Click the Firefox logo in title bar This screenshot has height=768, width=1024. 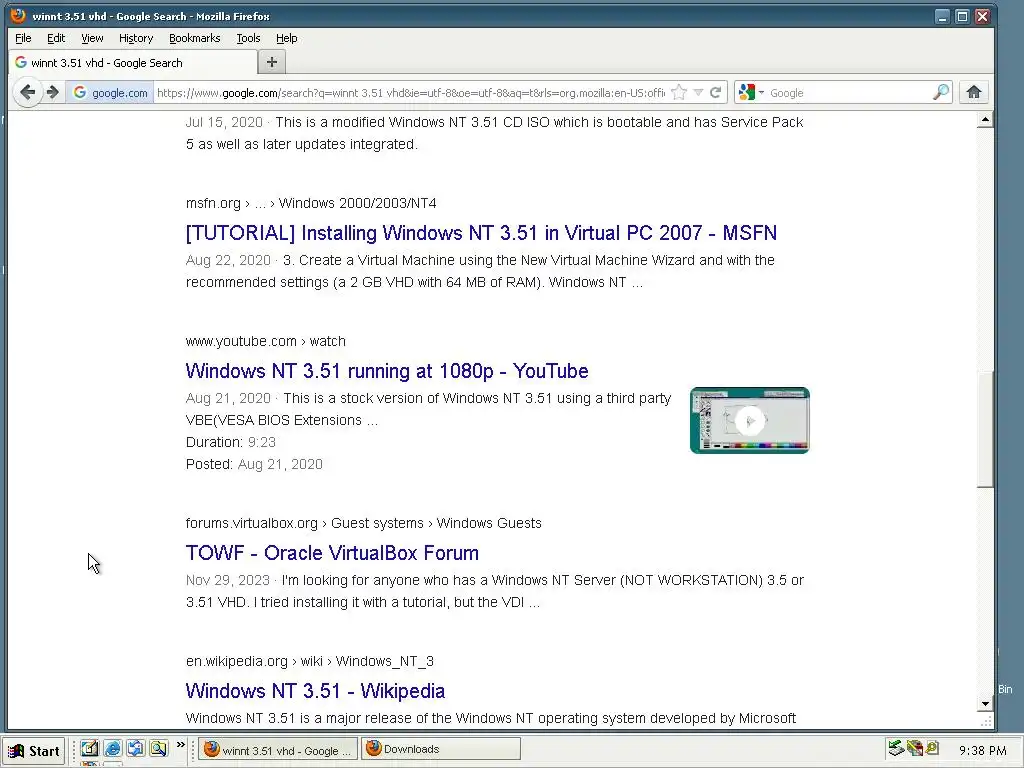(x=18, y=15)
